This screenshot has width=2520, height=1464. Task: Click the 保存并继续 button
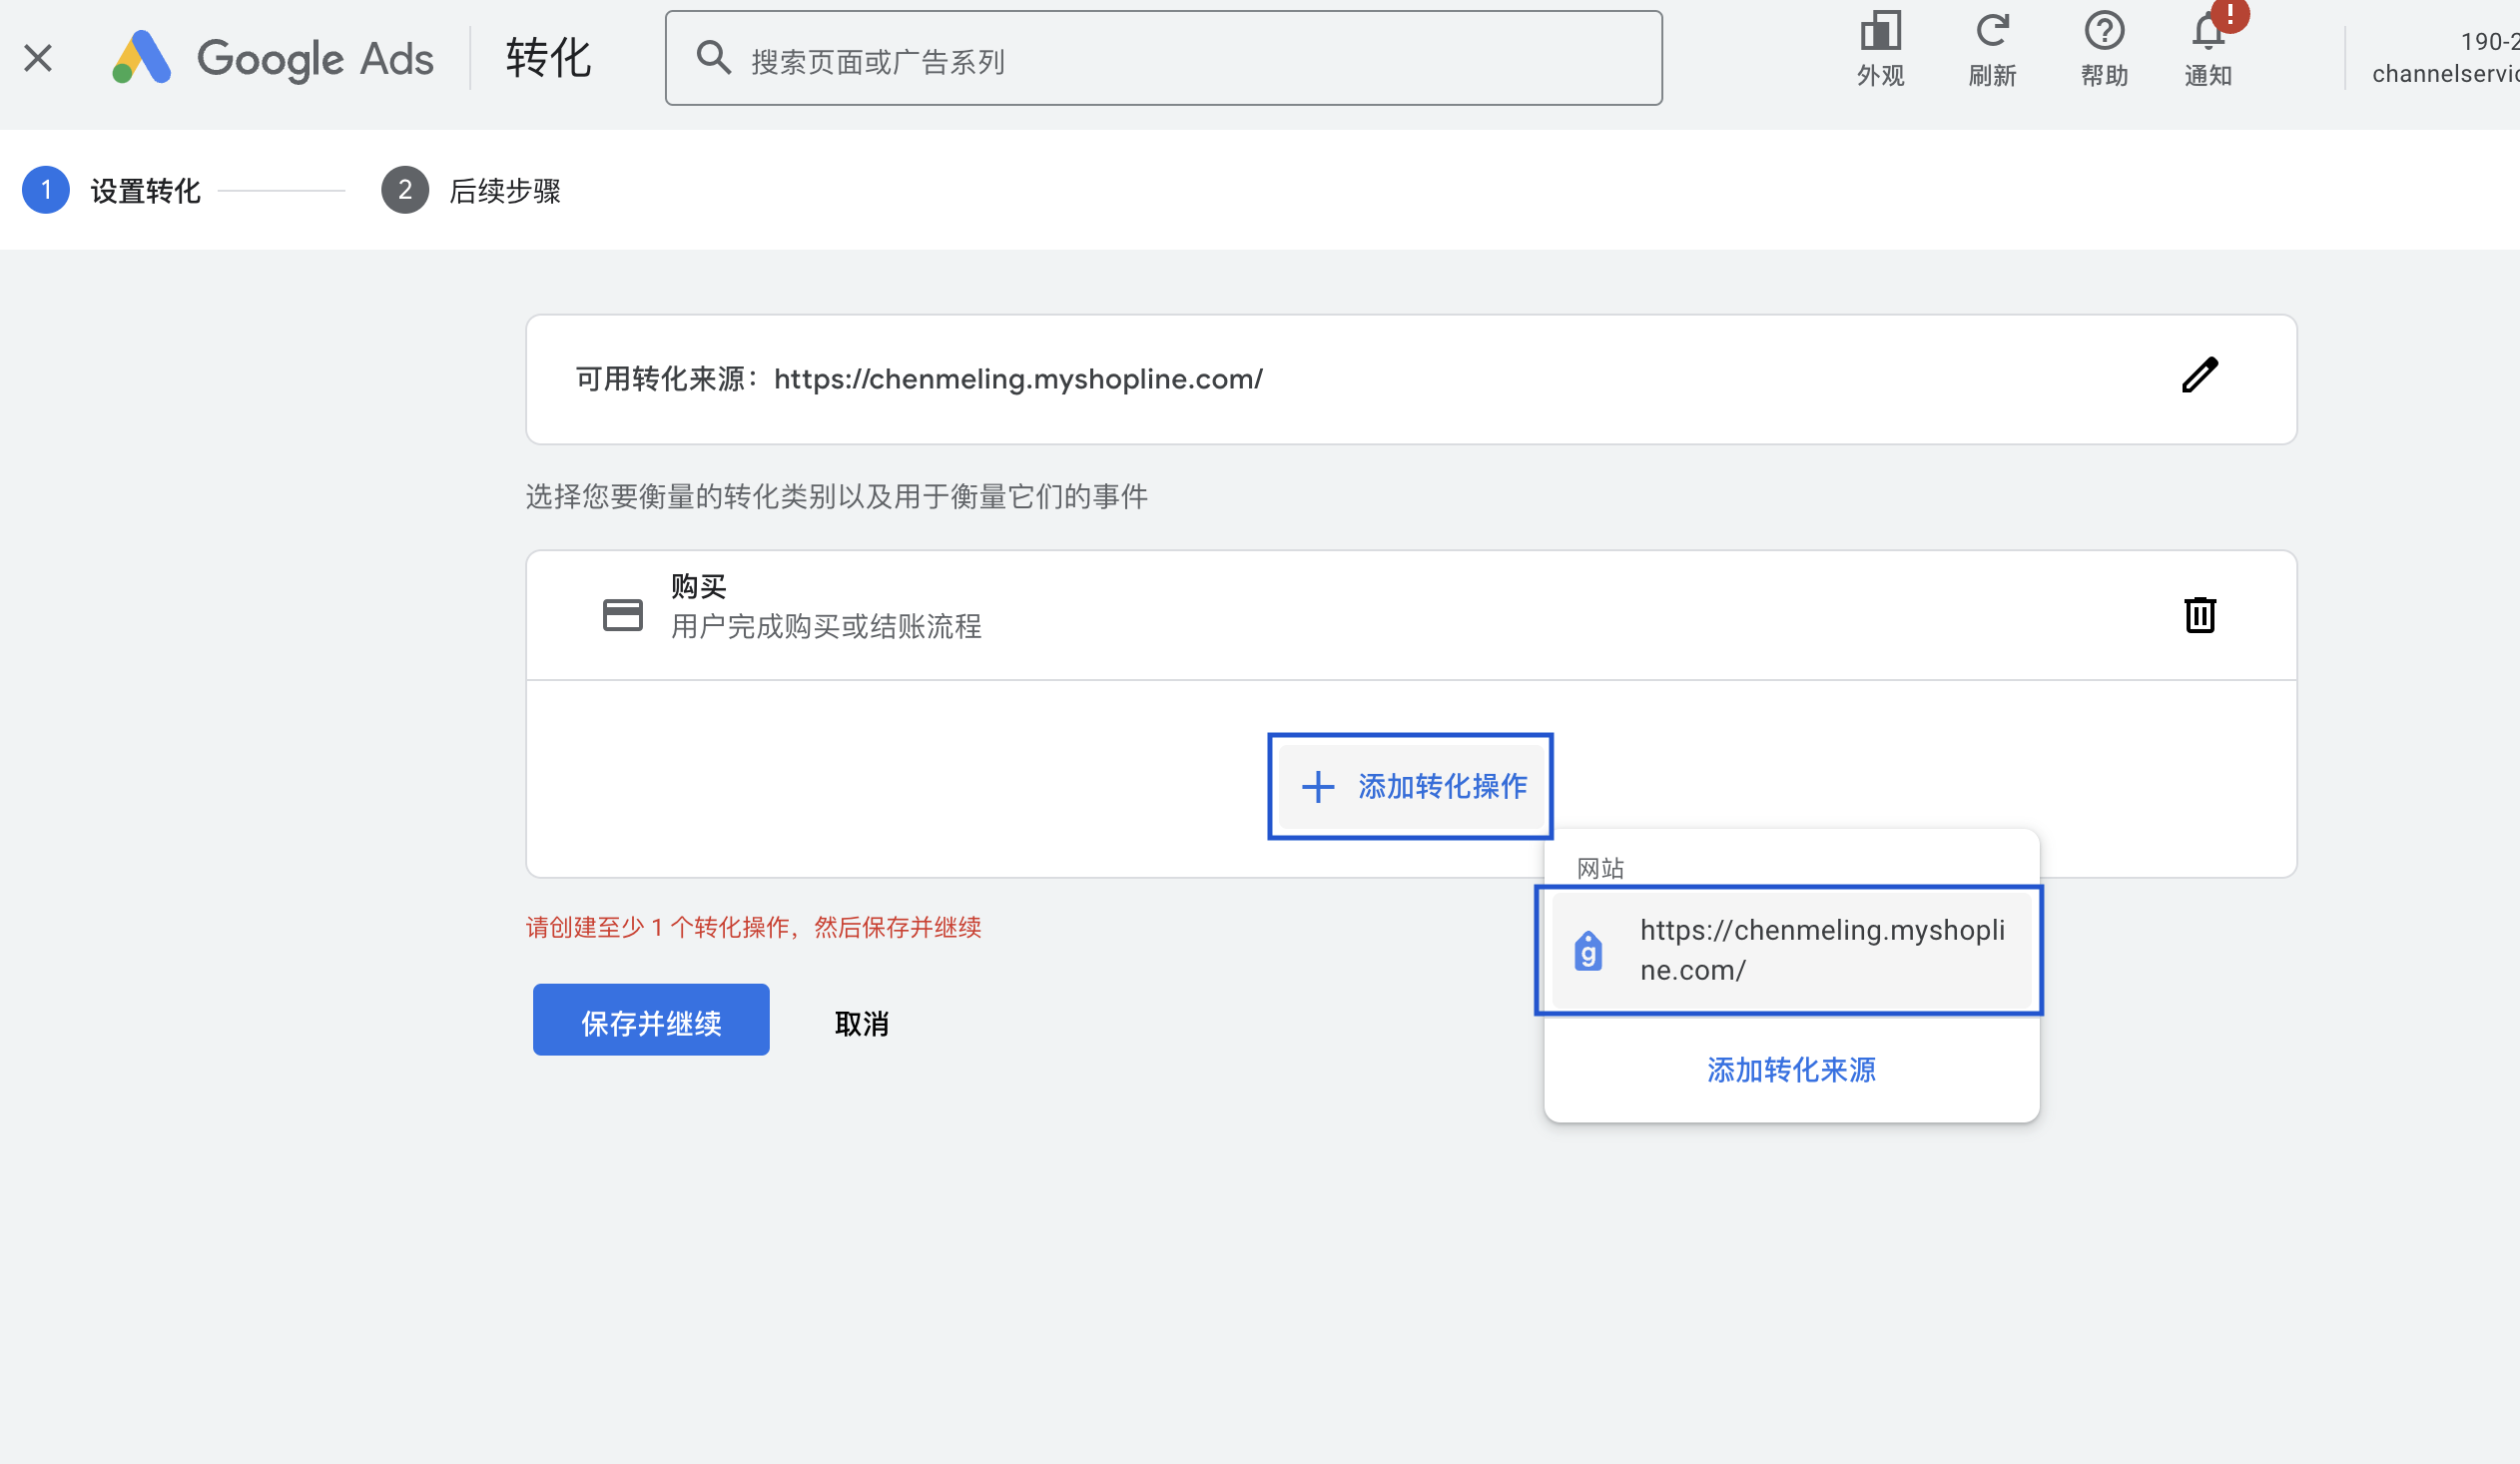click(651, 1019)
